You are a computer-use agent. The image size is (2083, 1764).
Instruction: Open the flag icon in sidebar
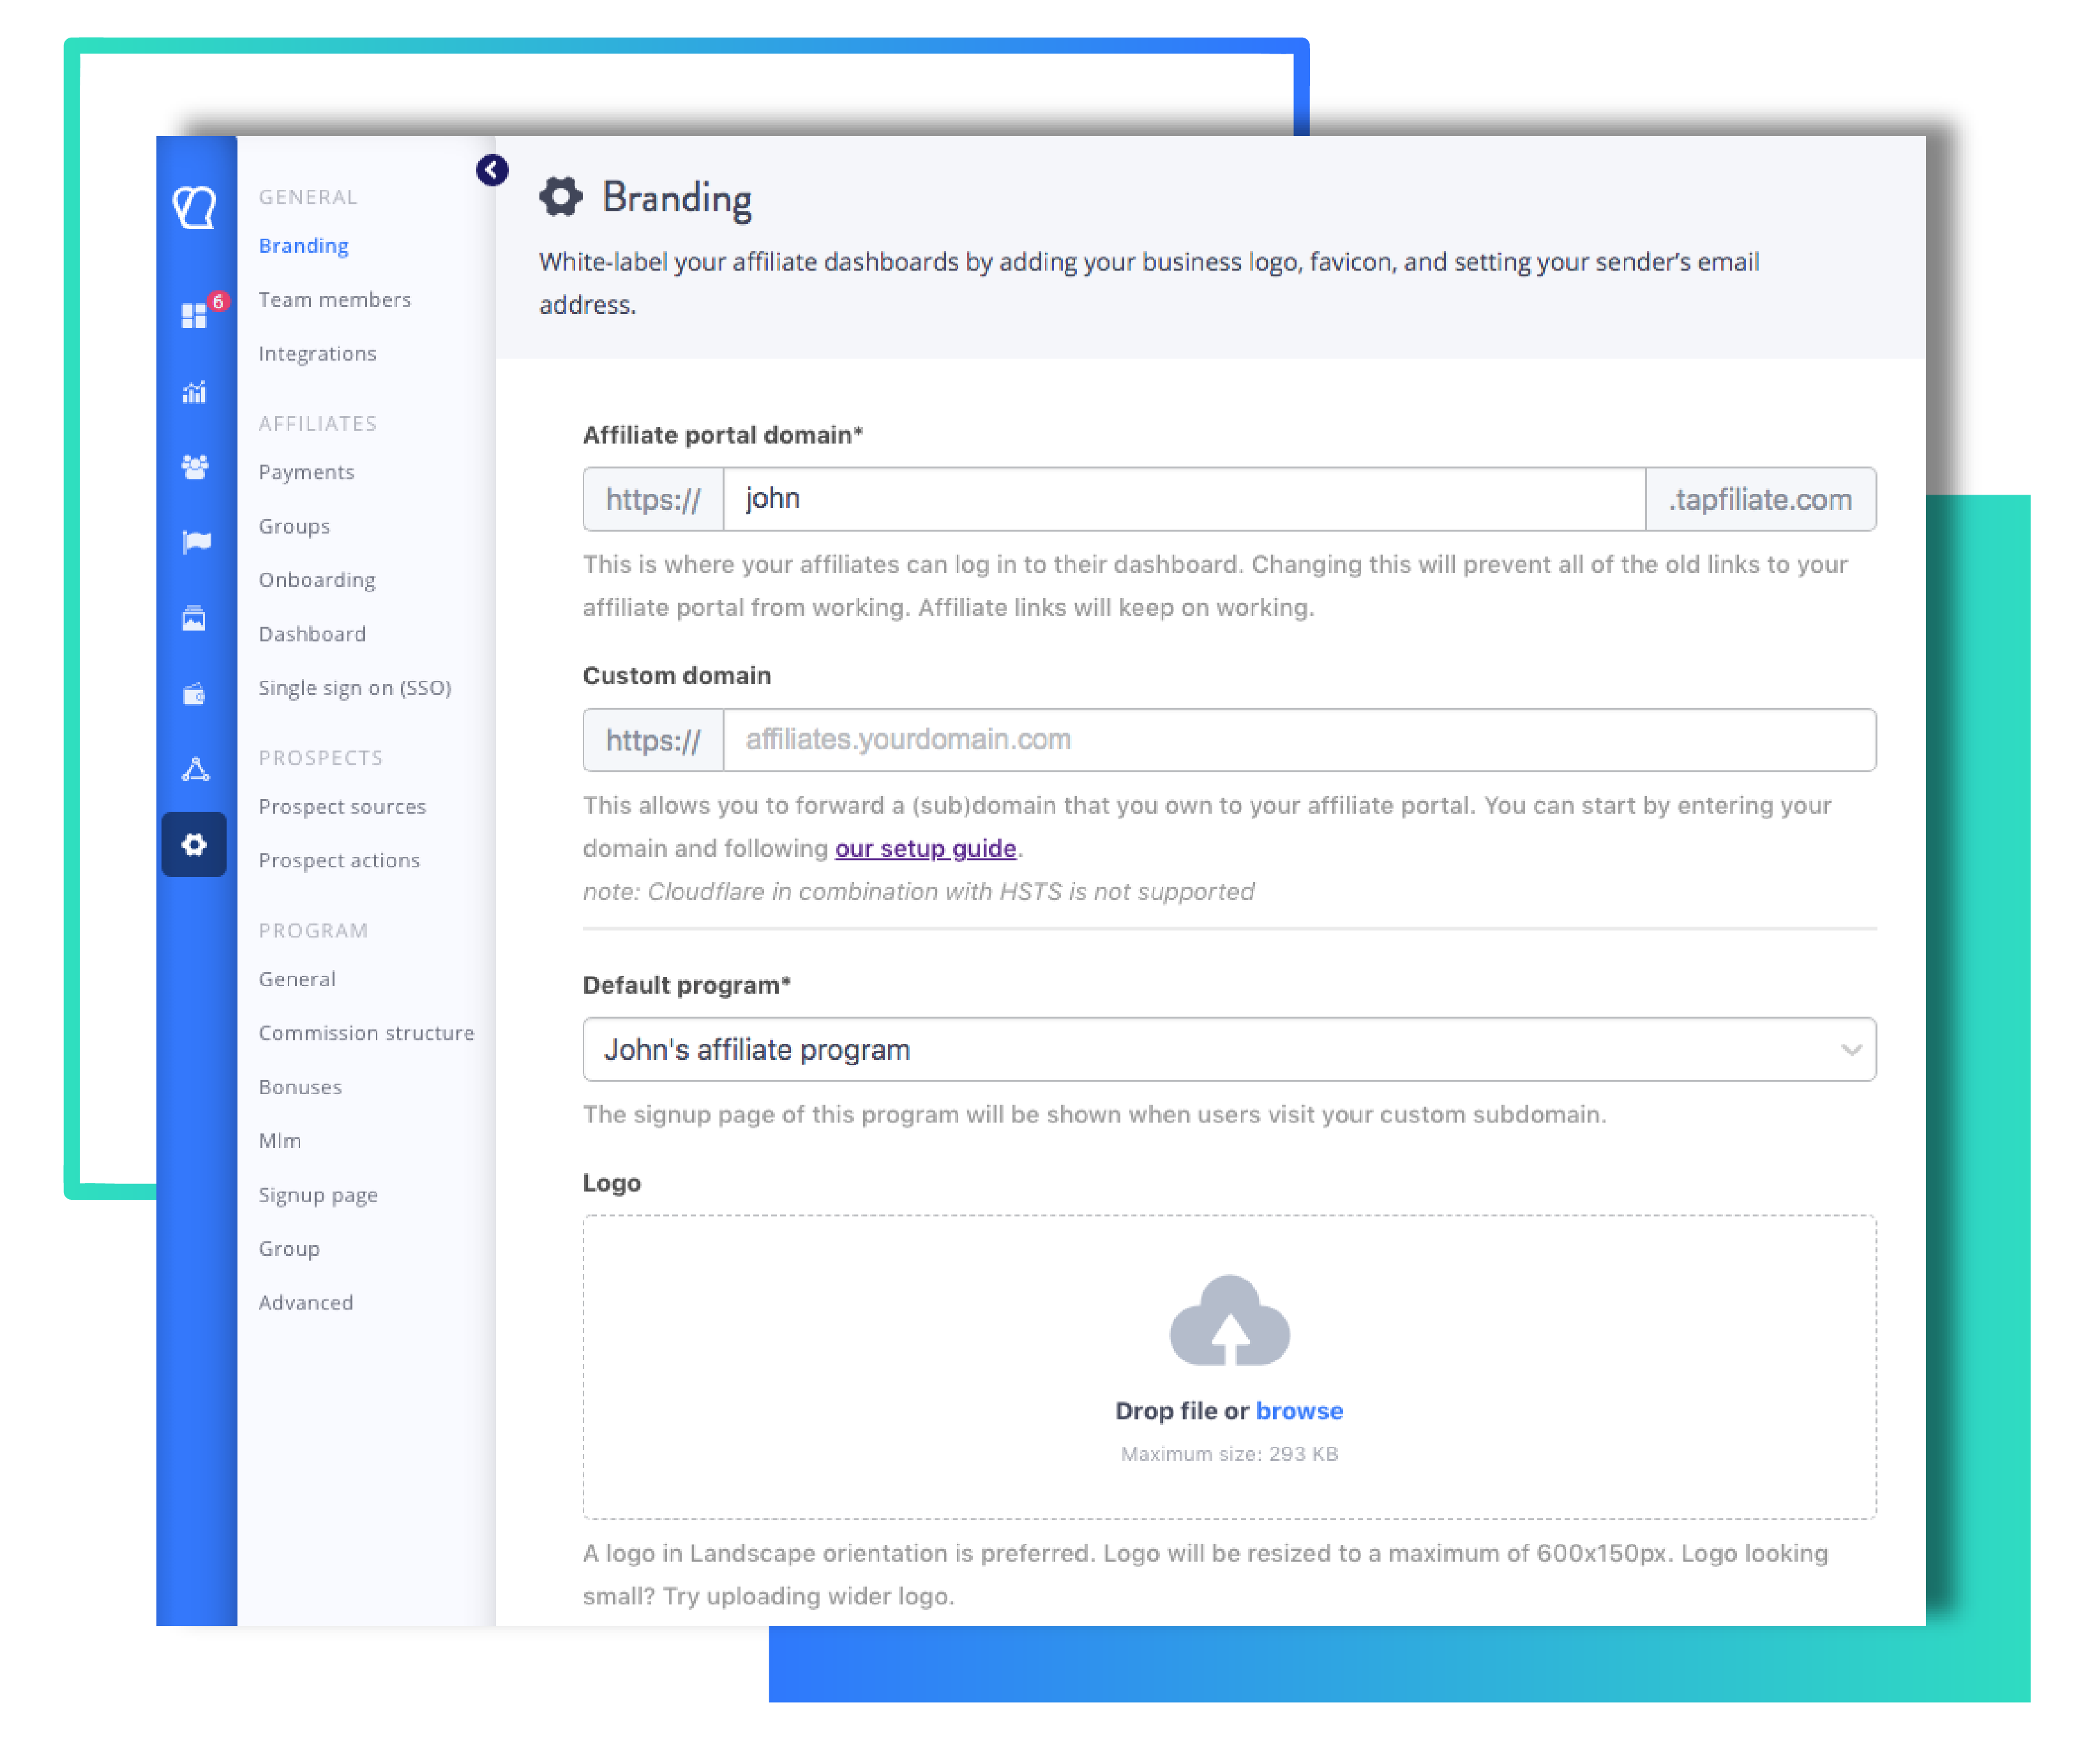coord(196,542)
